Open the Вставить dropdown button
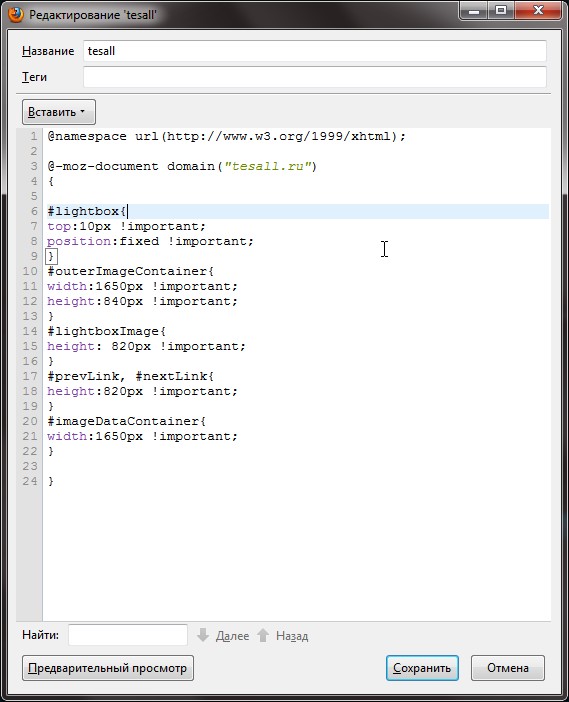This screenshot has width=569, height=702. point(59,112)
